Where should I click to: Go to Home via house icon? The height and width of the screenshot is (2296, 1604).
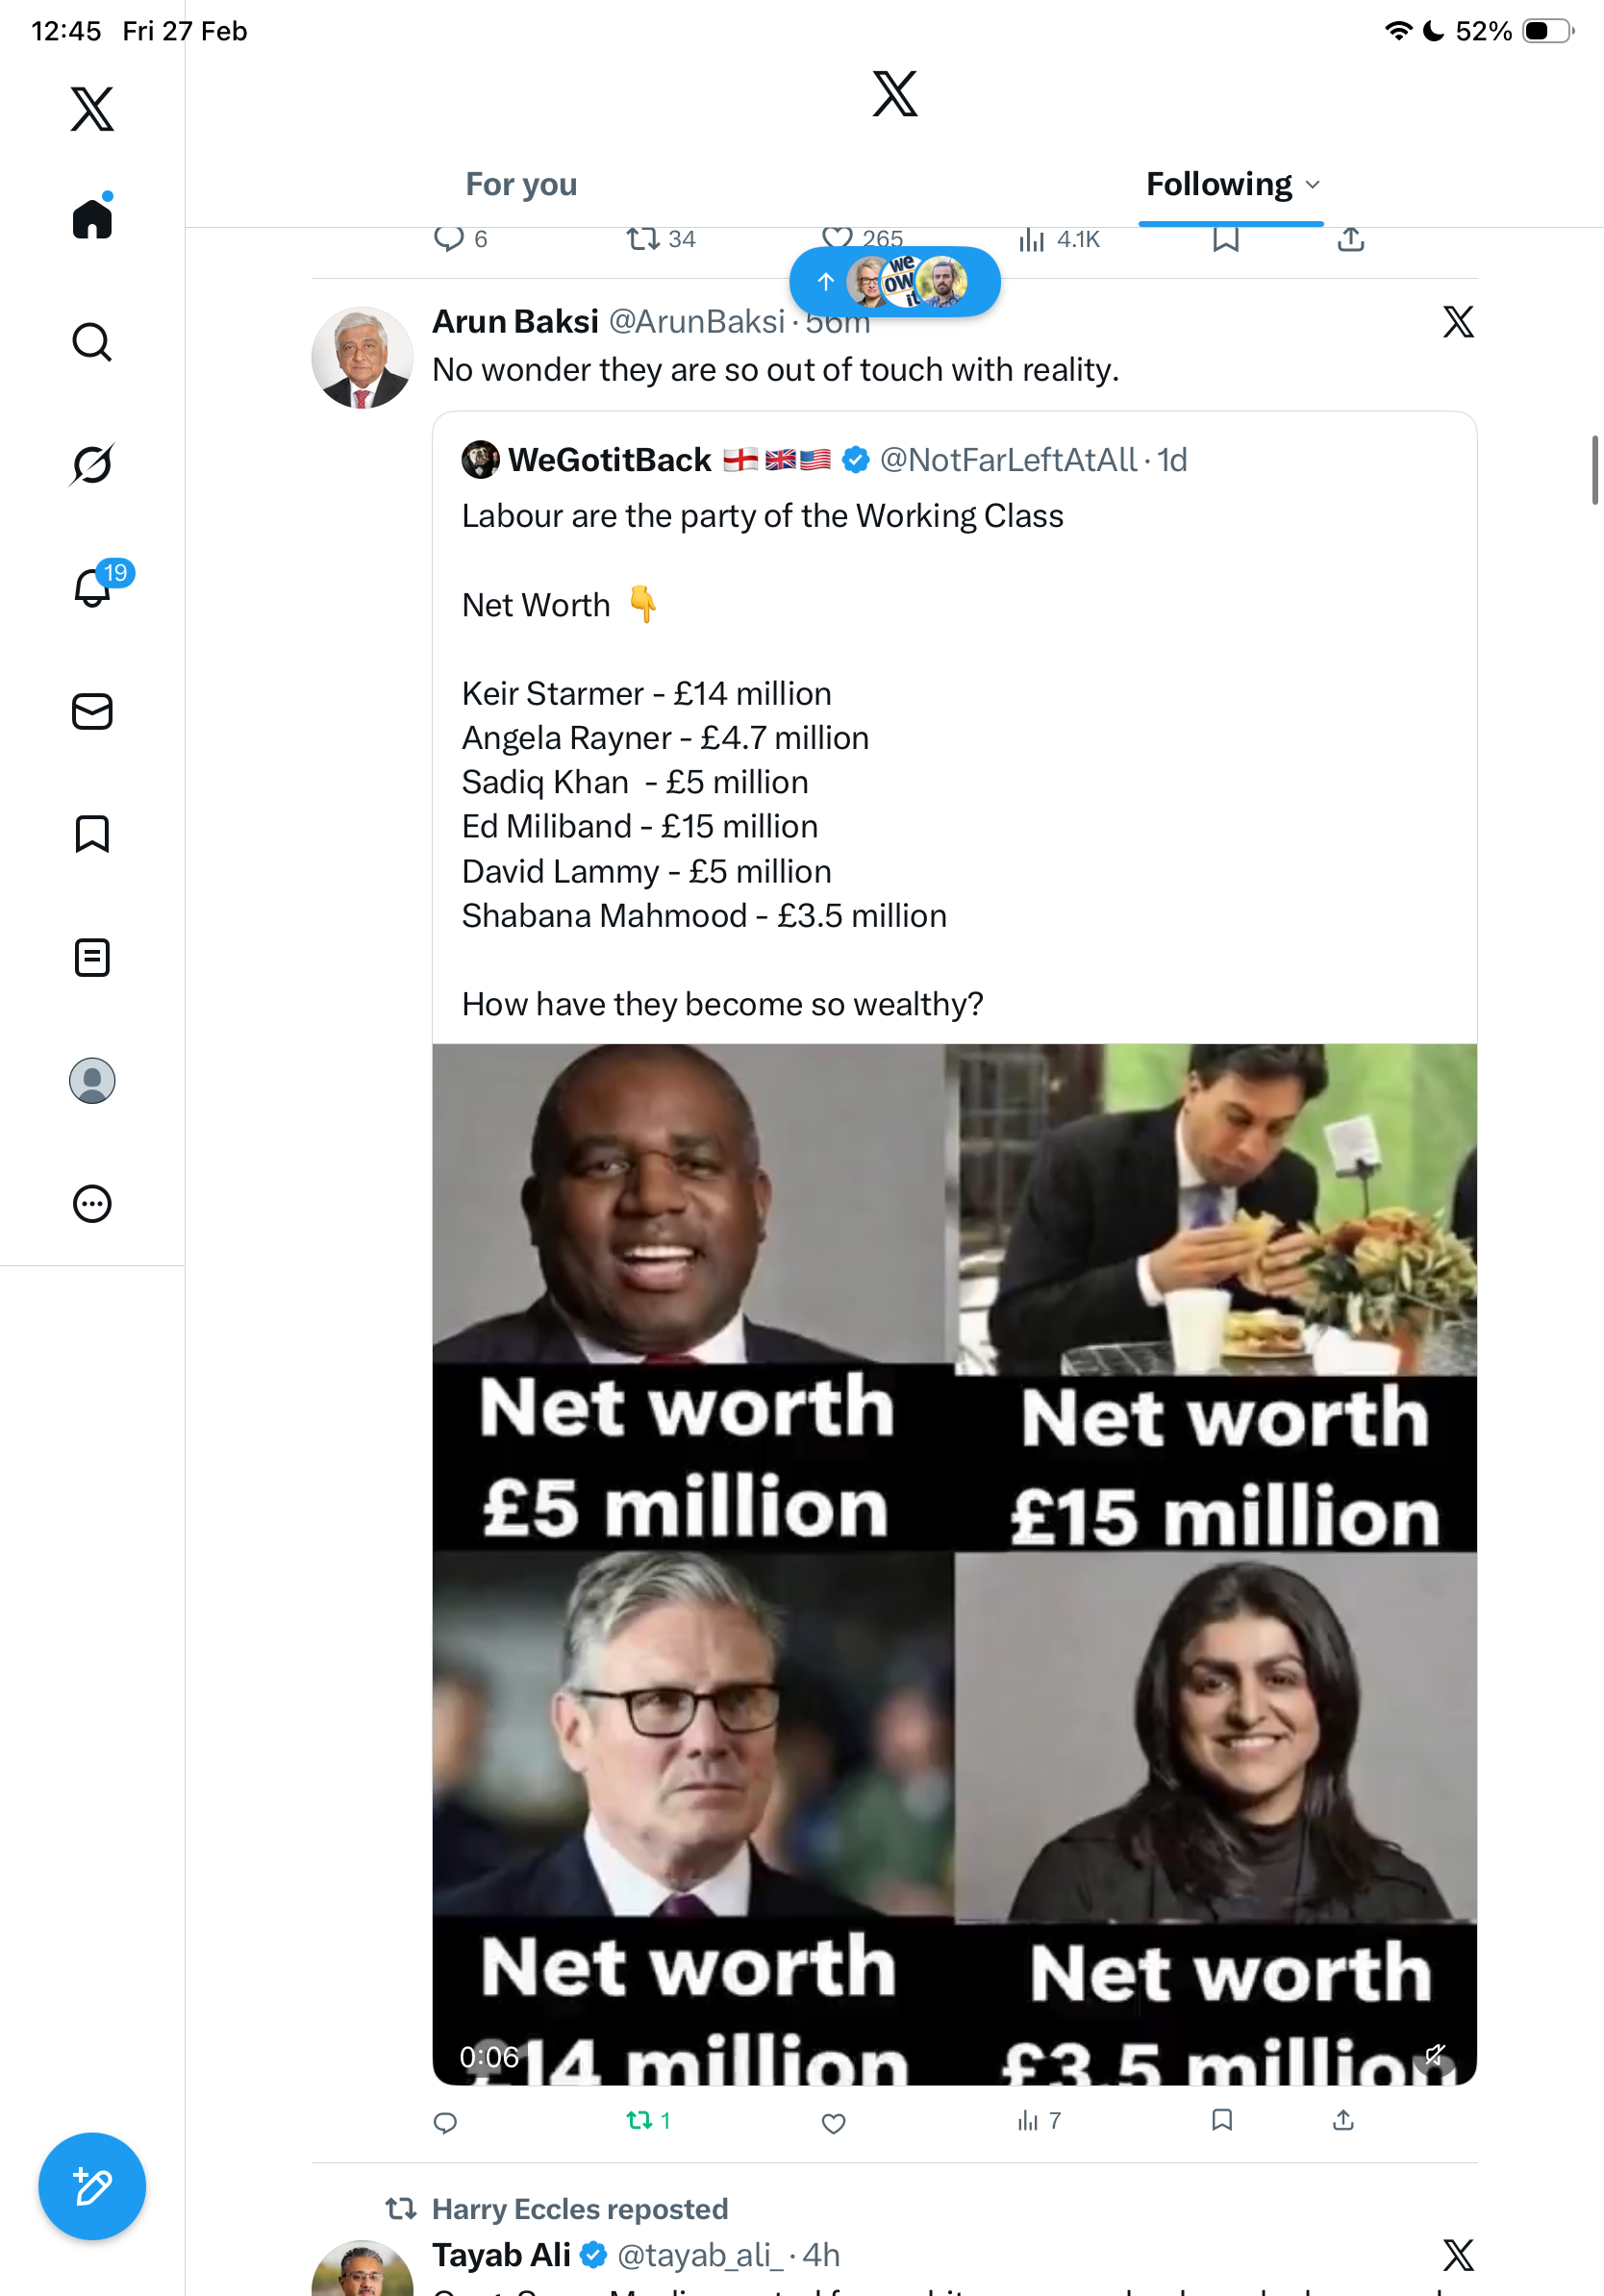pos(92,219)
